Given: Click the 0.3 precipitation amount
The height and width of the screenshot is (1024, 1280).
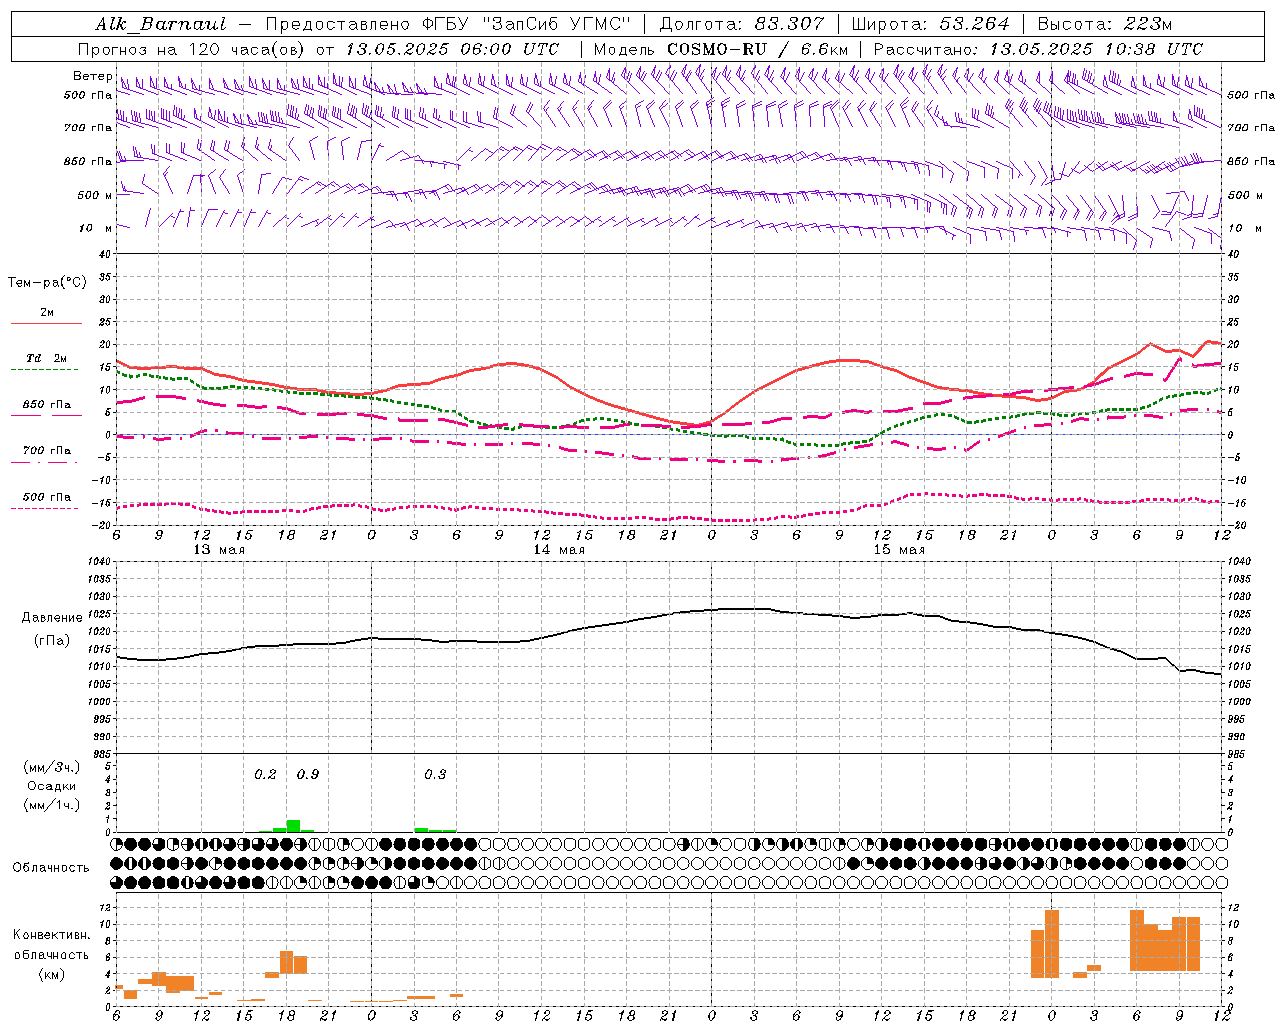Looking at the screenshot, I should tap(435, 775).
